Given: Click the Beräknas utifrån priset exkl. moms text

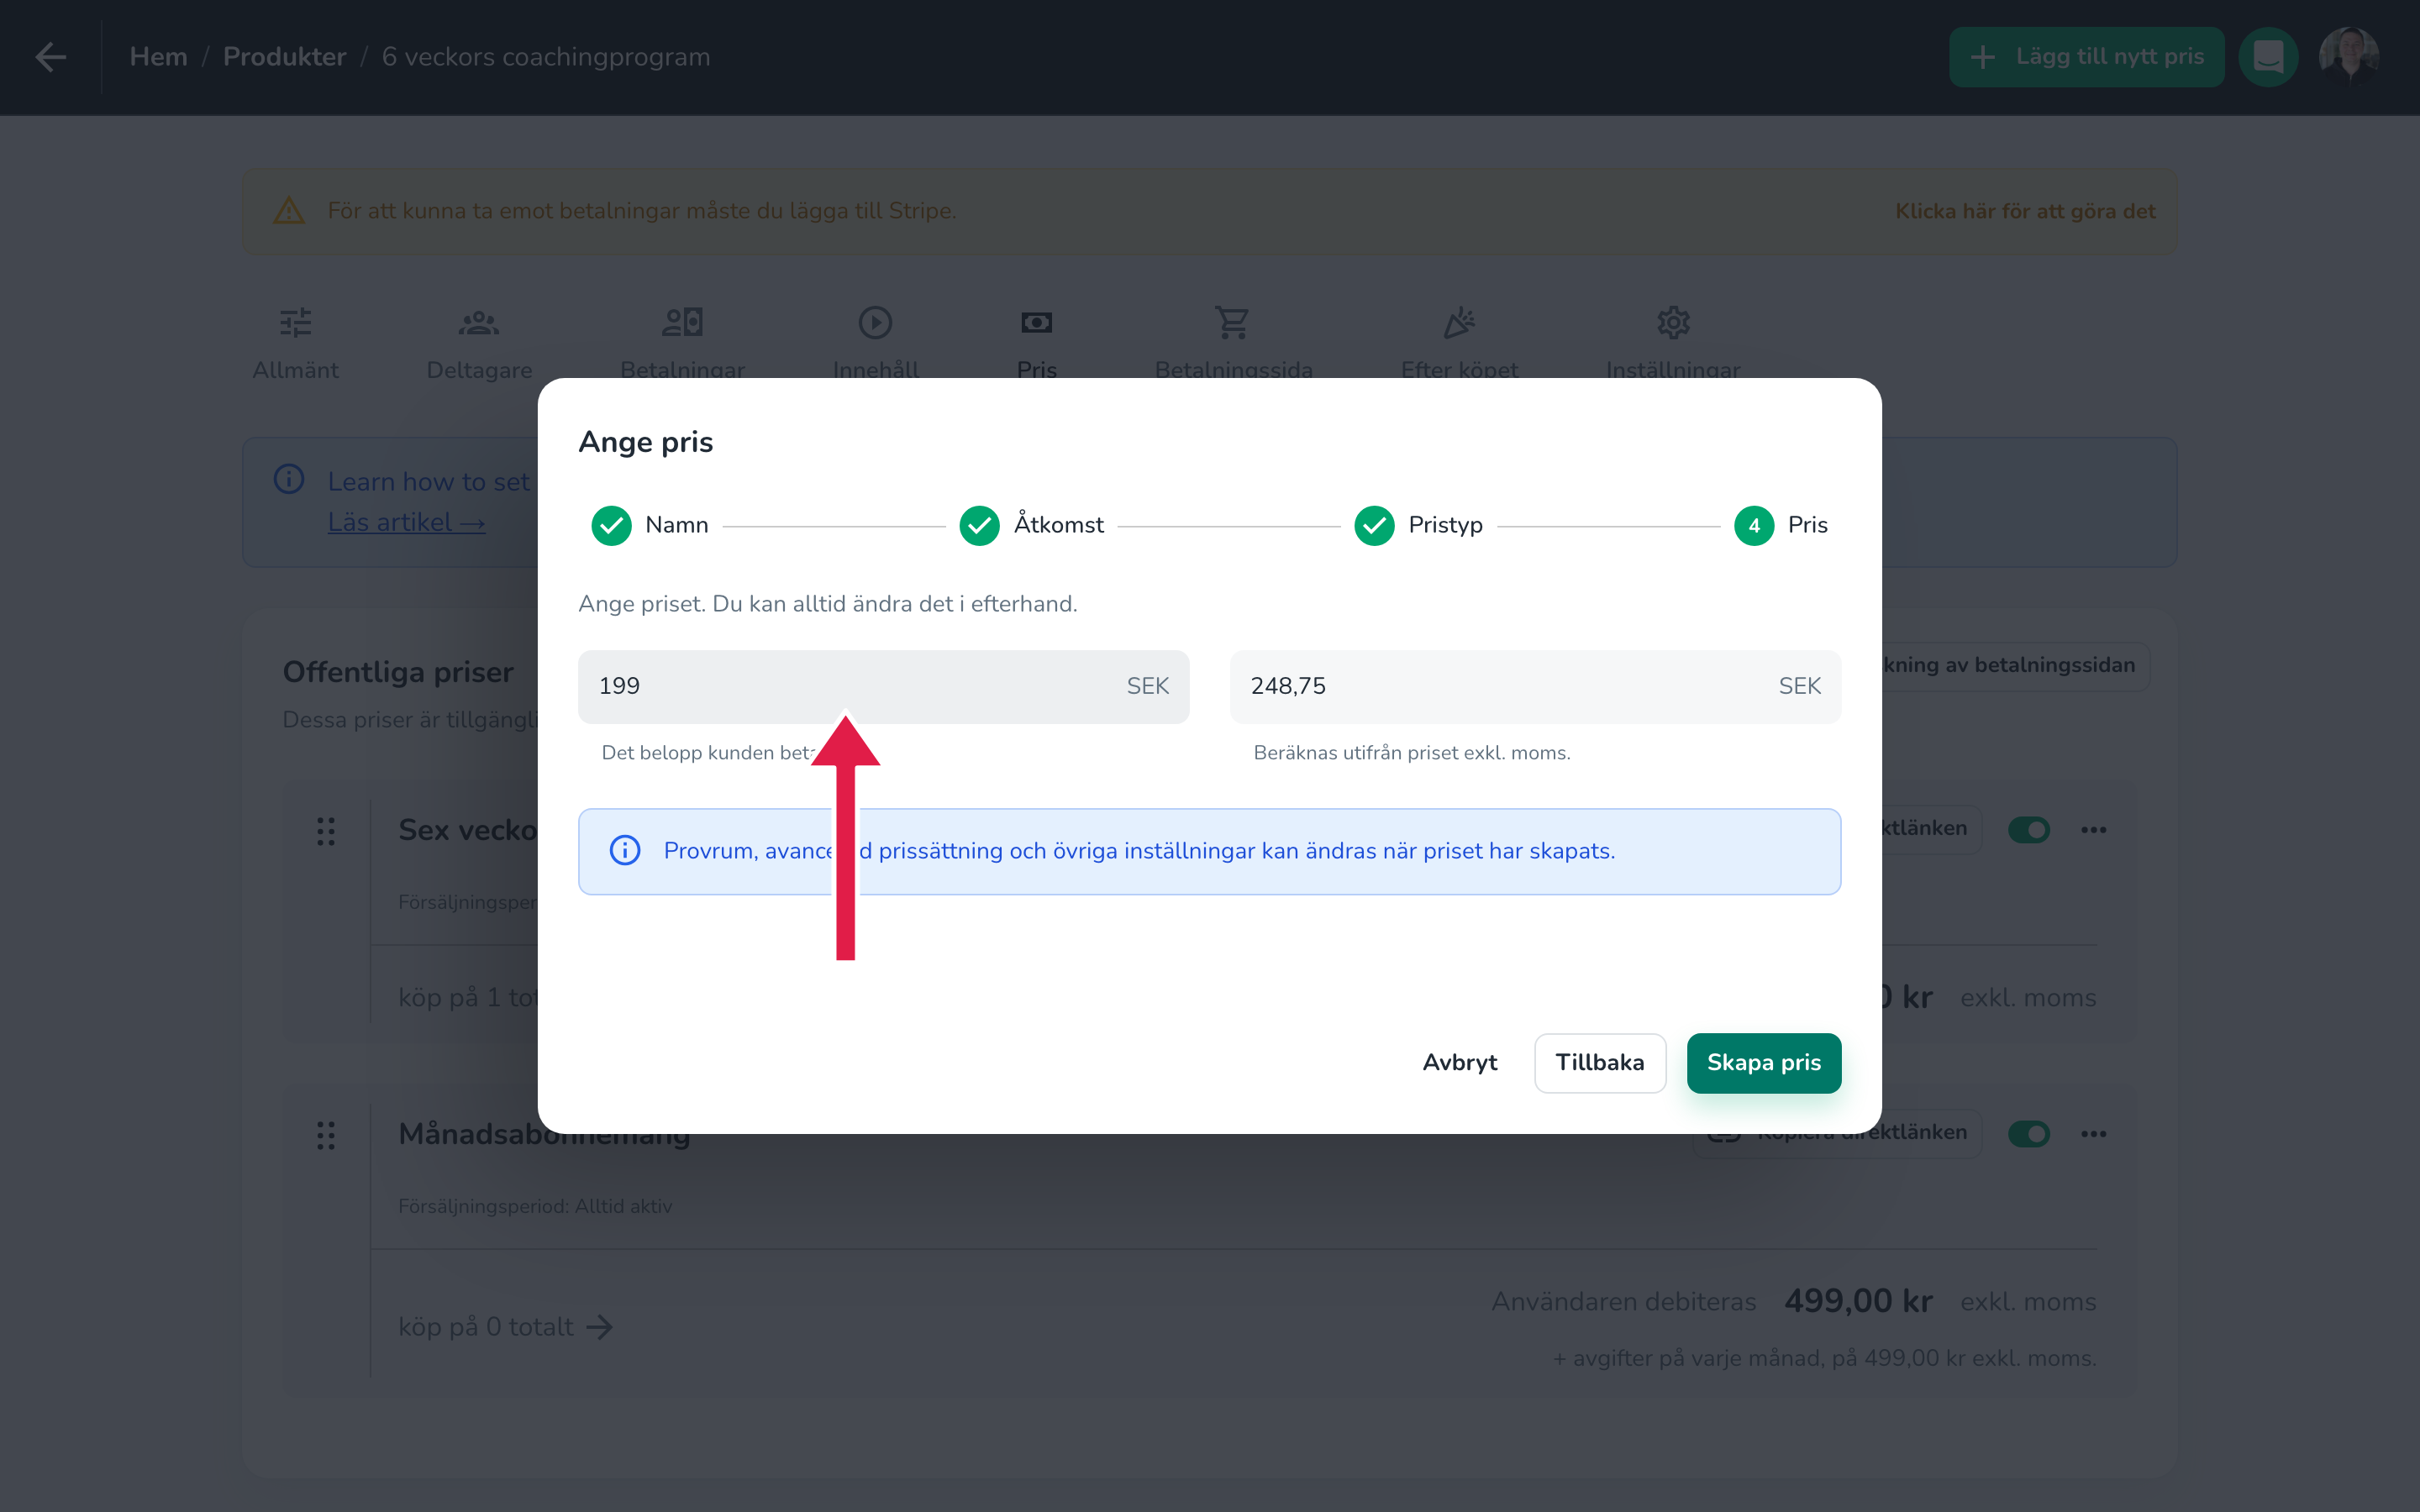Looking at the screenshot, I should point(1412,753).
